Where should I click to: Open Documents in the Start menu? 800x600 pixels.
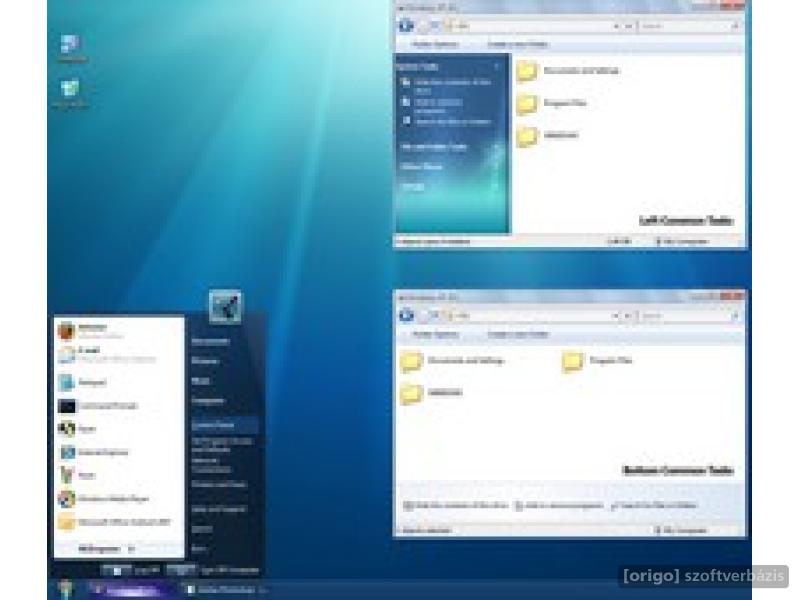tap(210, 341)
